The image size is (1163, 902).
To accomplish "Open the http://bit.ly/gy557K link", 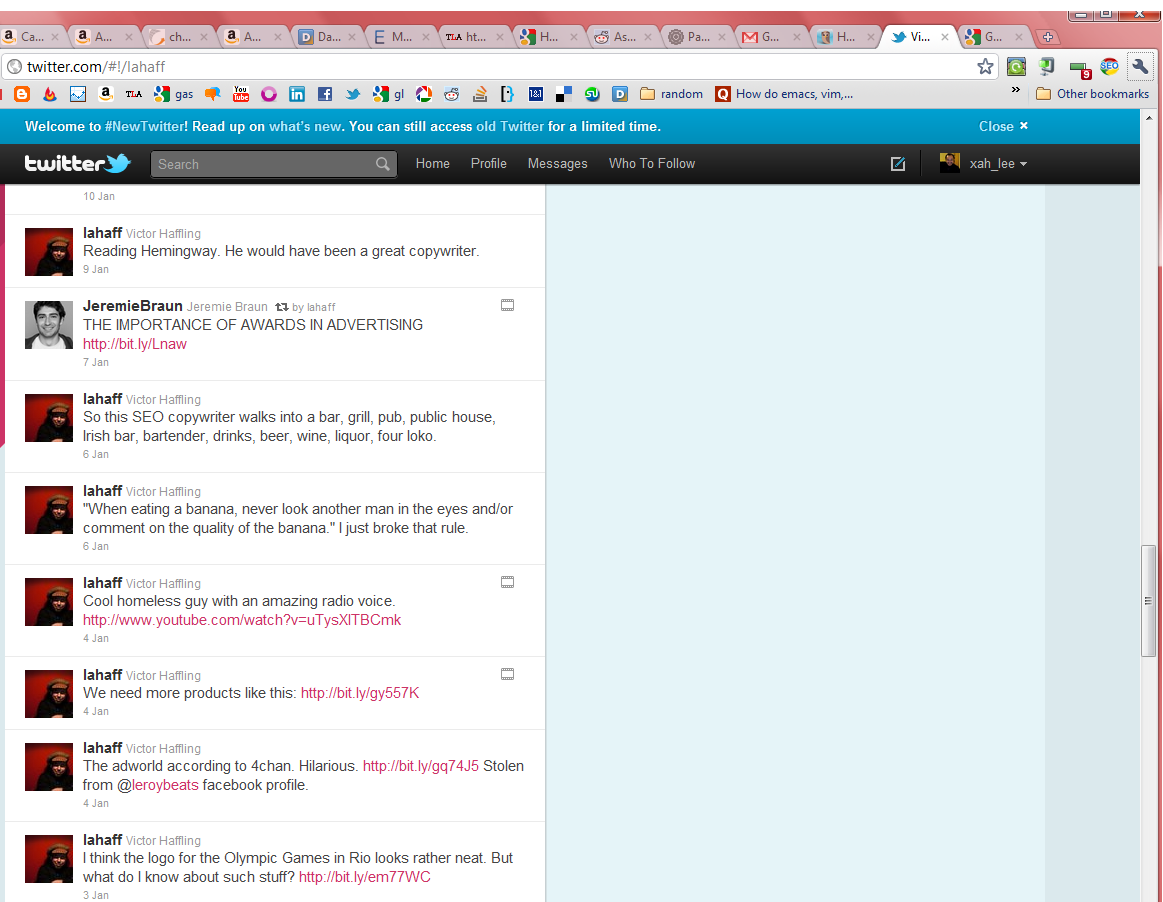I will [x=360, y=693].
